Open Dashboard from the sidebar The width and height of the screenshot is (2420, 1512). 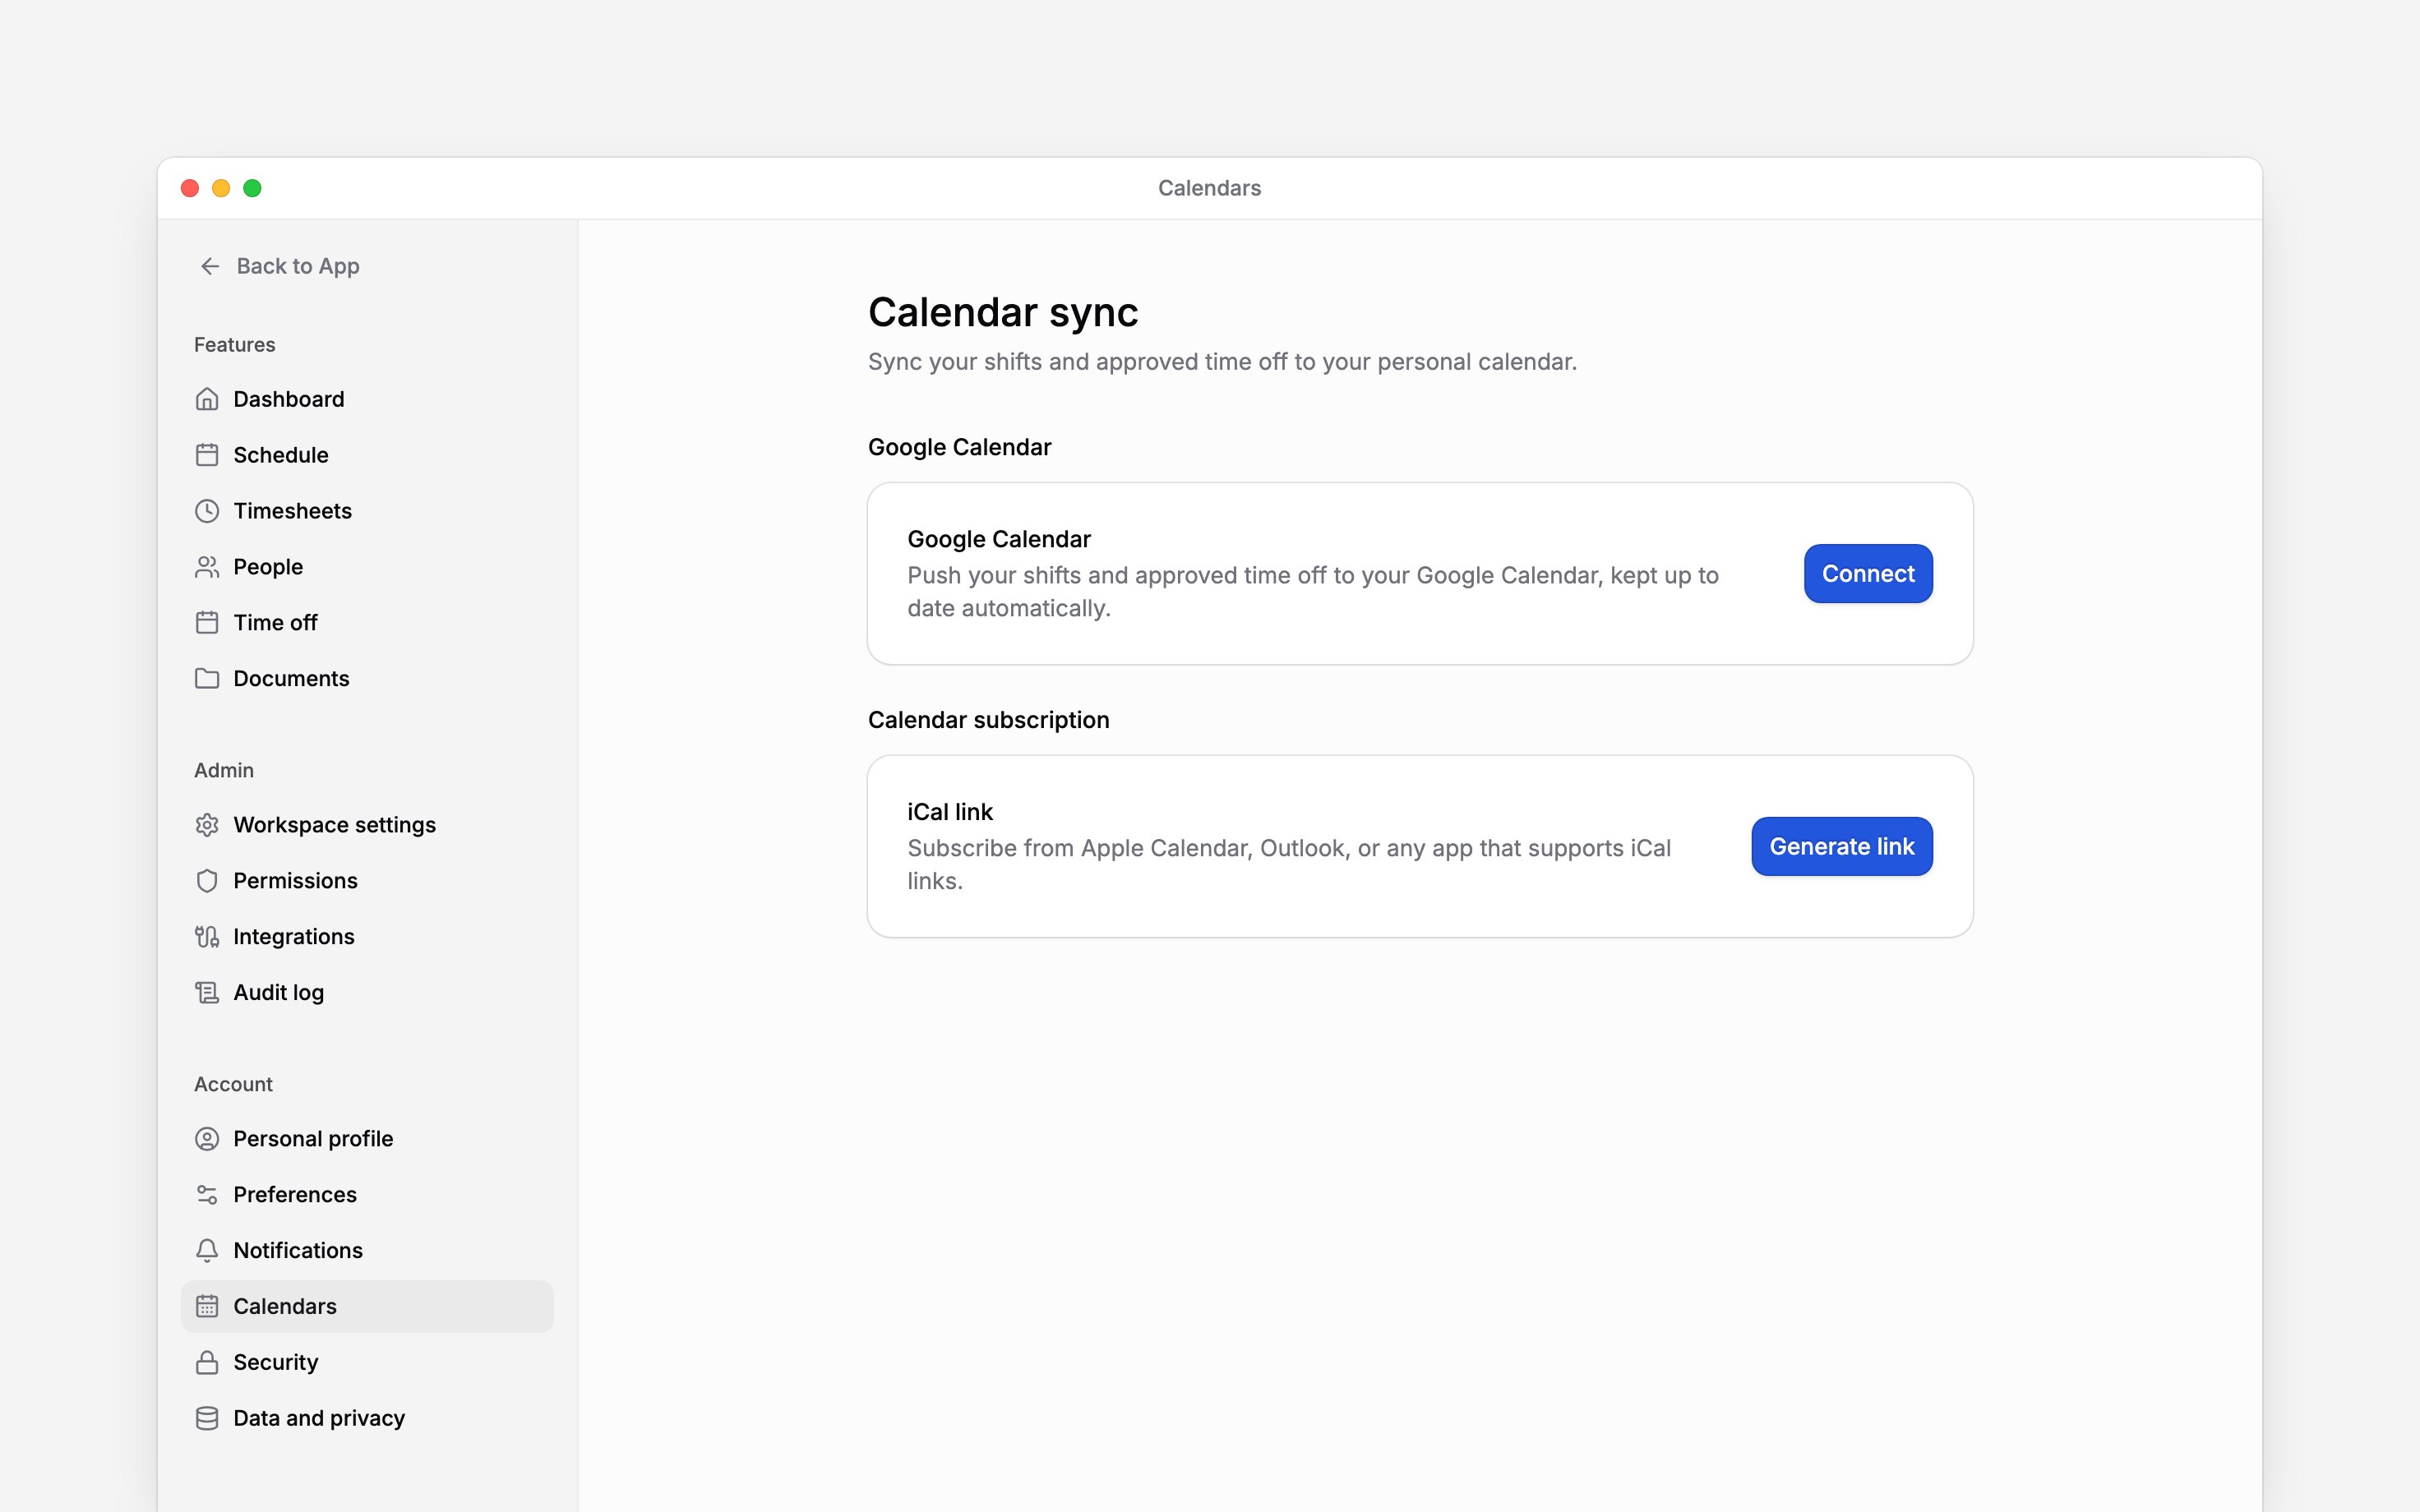367,399
